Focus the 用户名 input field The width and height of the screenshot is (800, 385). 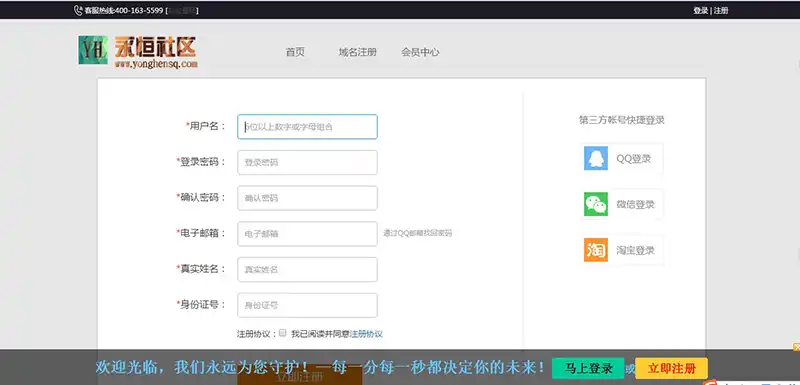coord(307,126)
